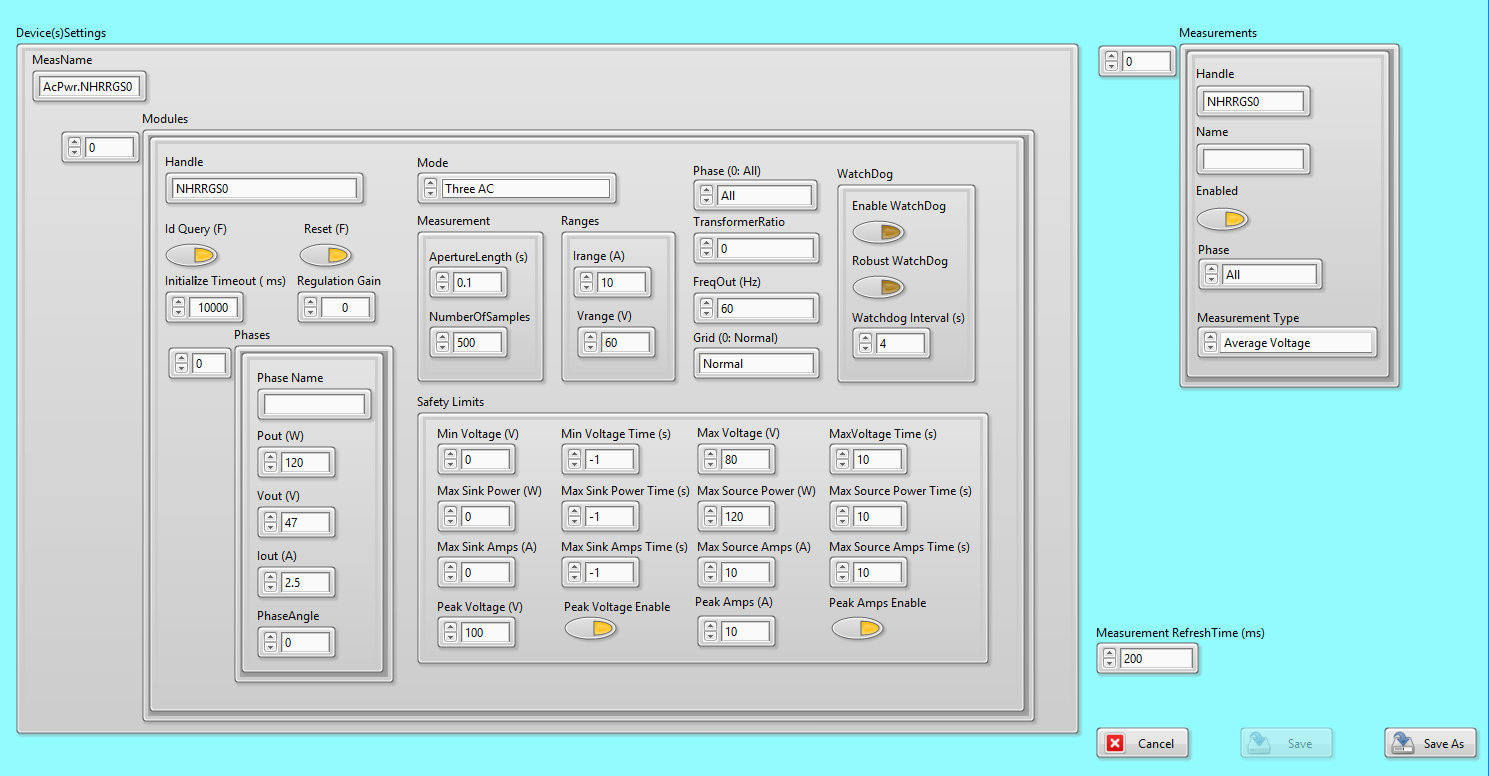This screenshot has width=1489, height=776.
Task: Click the empty Measurements Name field
Action: pyautogui.click(x=1254, y=159)
